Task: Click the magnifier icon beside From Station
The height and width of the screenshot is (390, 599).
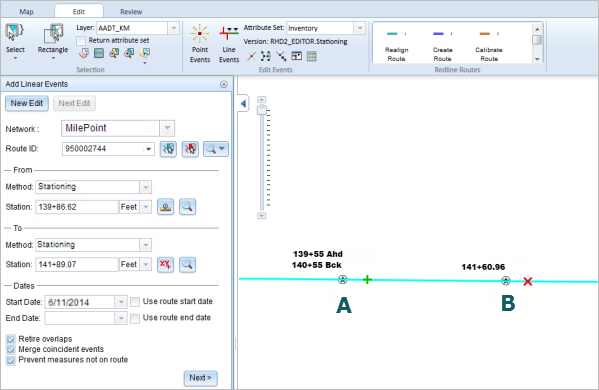Action: pyautogui.click(x=187, y=207)
